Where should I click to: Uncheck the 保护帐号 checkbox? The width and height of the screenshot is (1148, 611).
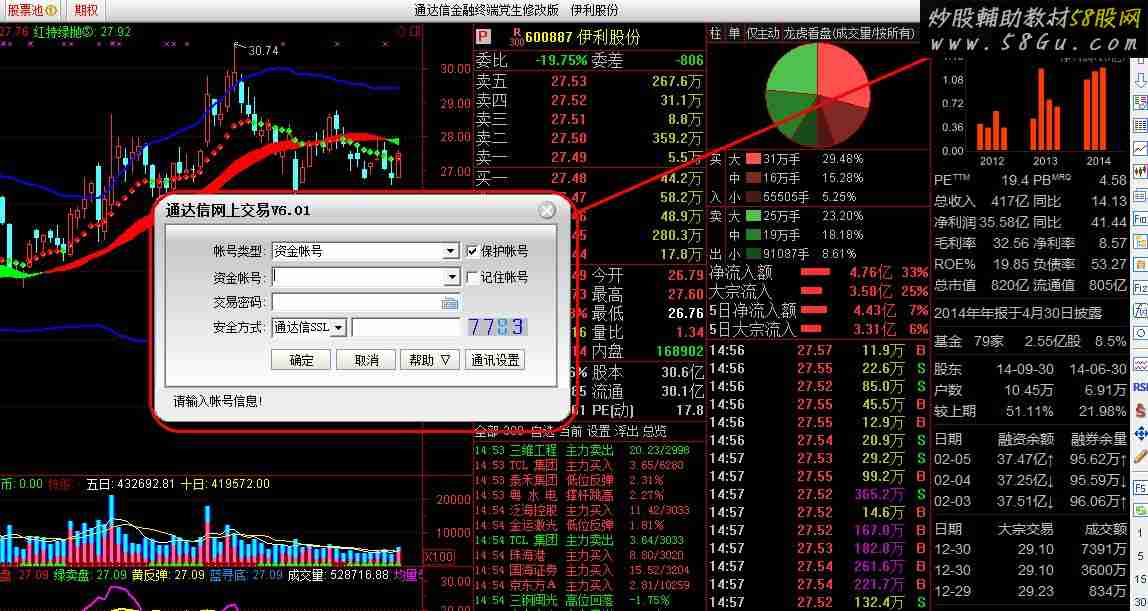(473, 252)
